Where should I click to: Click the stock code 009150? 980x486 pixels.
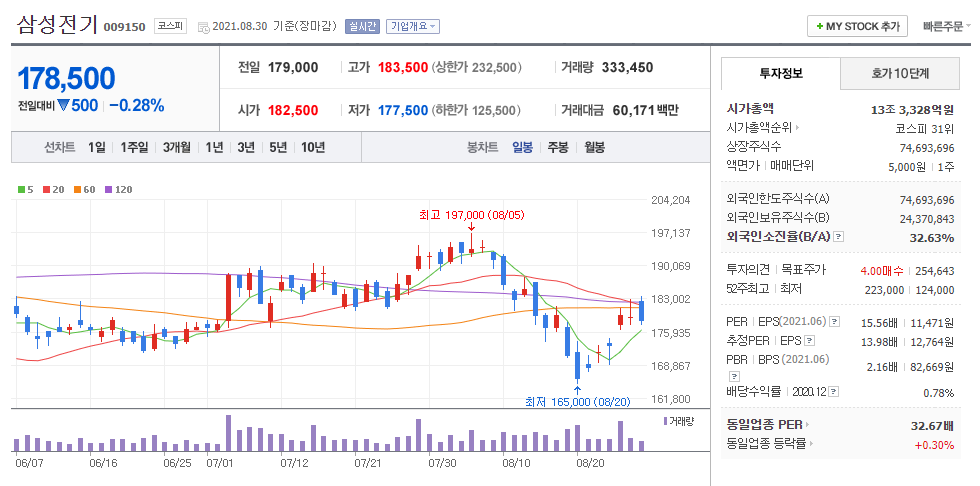point(124,27)
